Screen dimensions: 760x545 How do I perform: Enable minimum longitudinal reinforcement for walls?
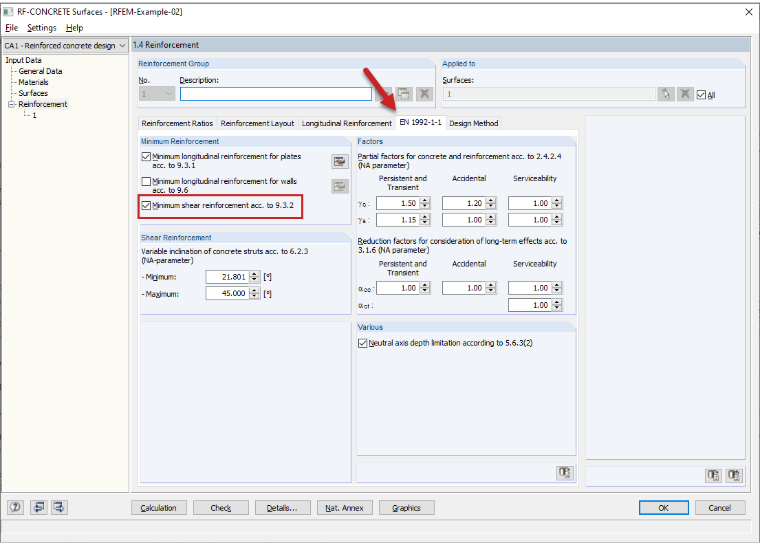tap(146, 181)
